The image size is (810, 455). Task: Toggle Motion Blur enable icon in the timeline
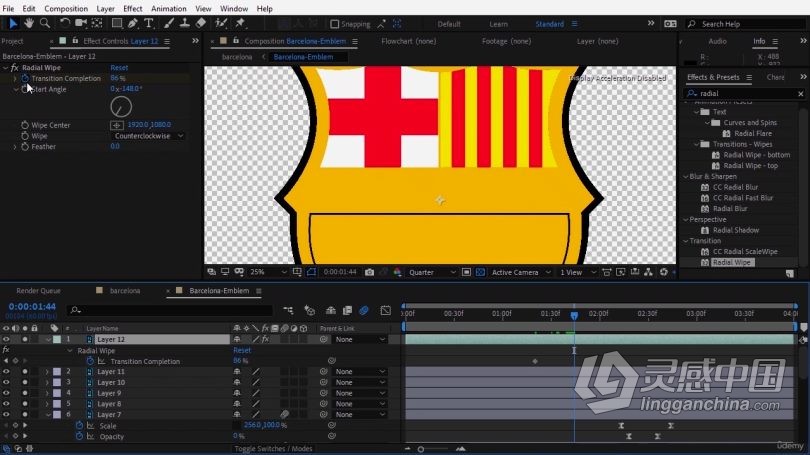click(364, 310)
